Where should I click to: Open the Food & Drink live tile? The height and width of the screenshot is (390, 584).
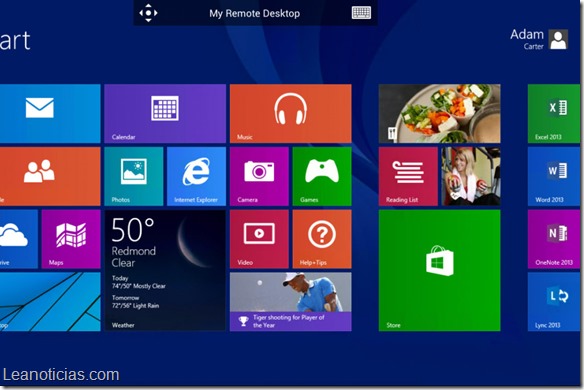439,113
